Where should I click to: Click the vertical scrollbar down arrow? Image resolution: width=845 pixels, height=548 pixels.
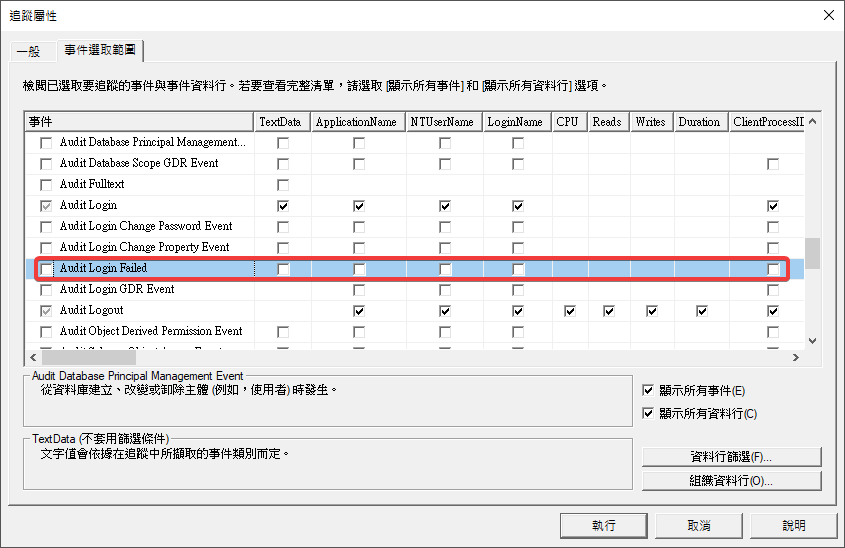[x=812, y=340]
